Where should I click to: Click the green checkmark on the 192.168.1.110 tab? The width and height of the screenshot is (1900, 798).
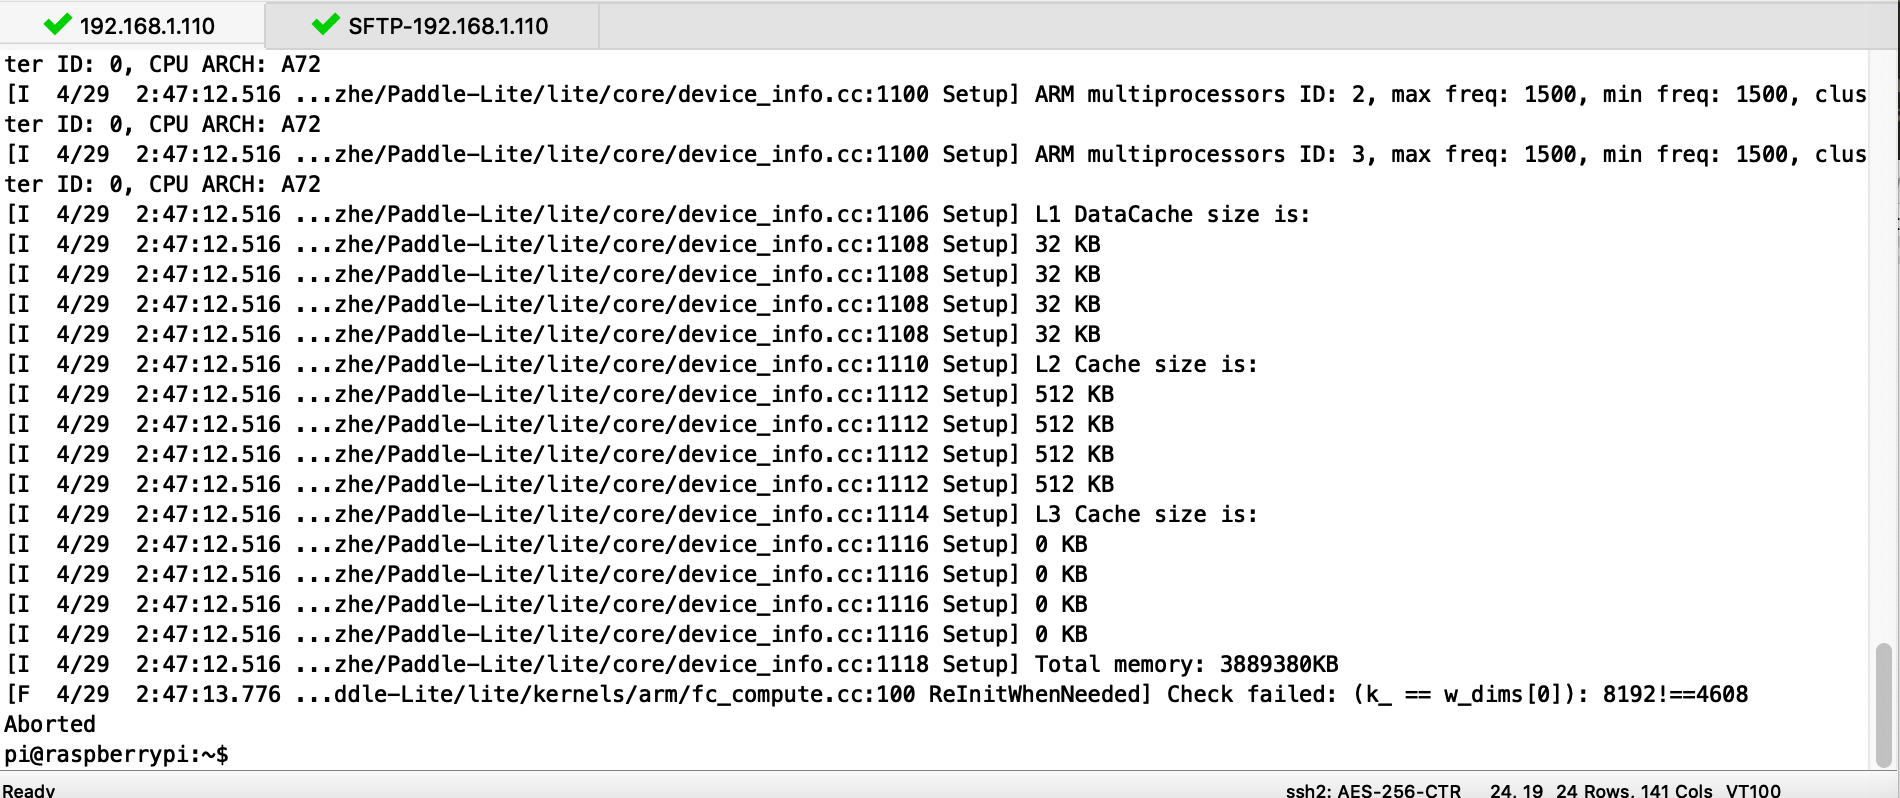click(57, 24)
